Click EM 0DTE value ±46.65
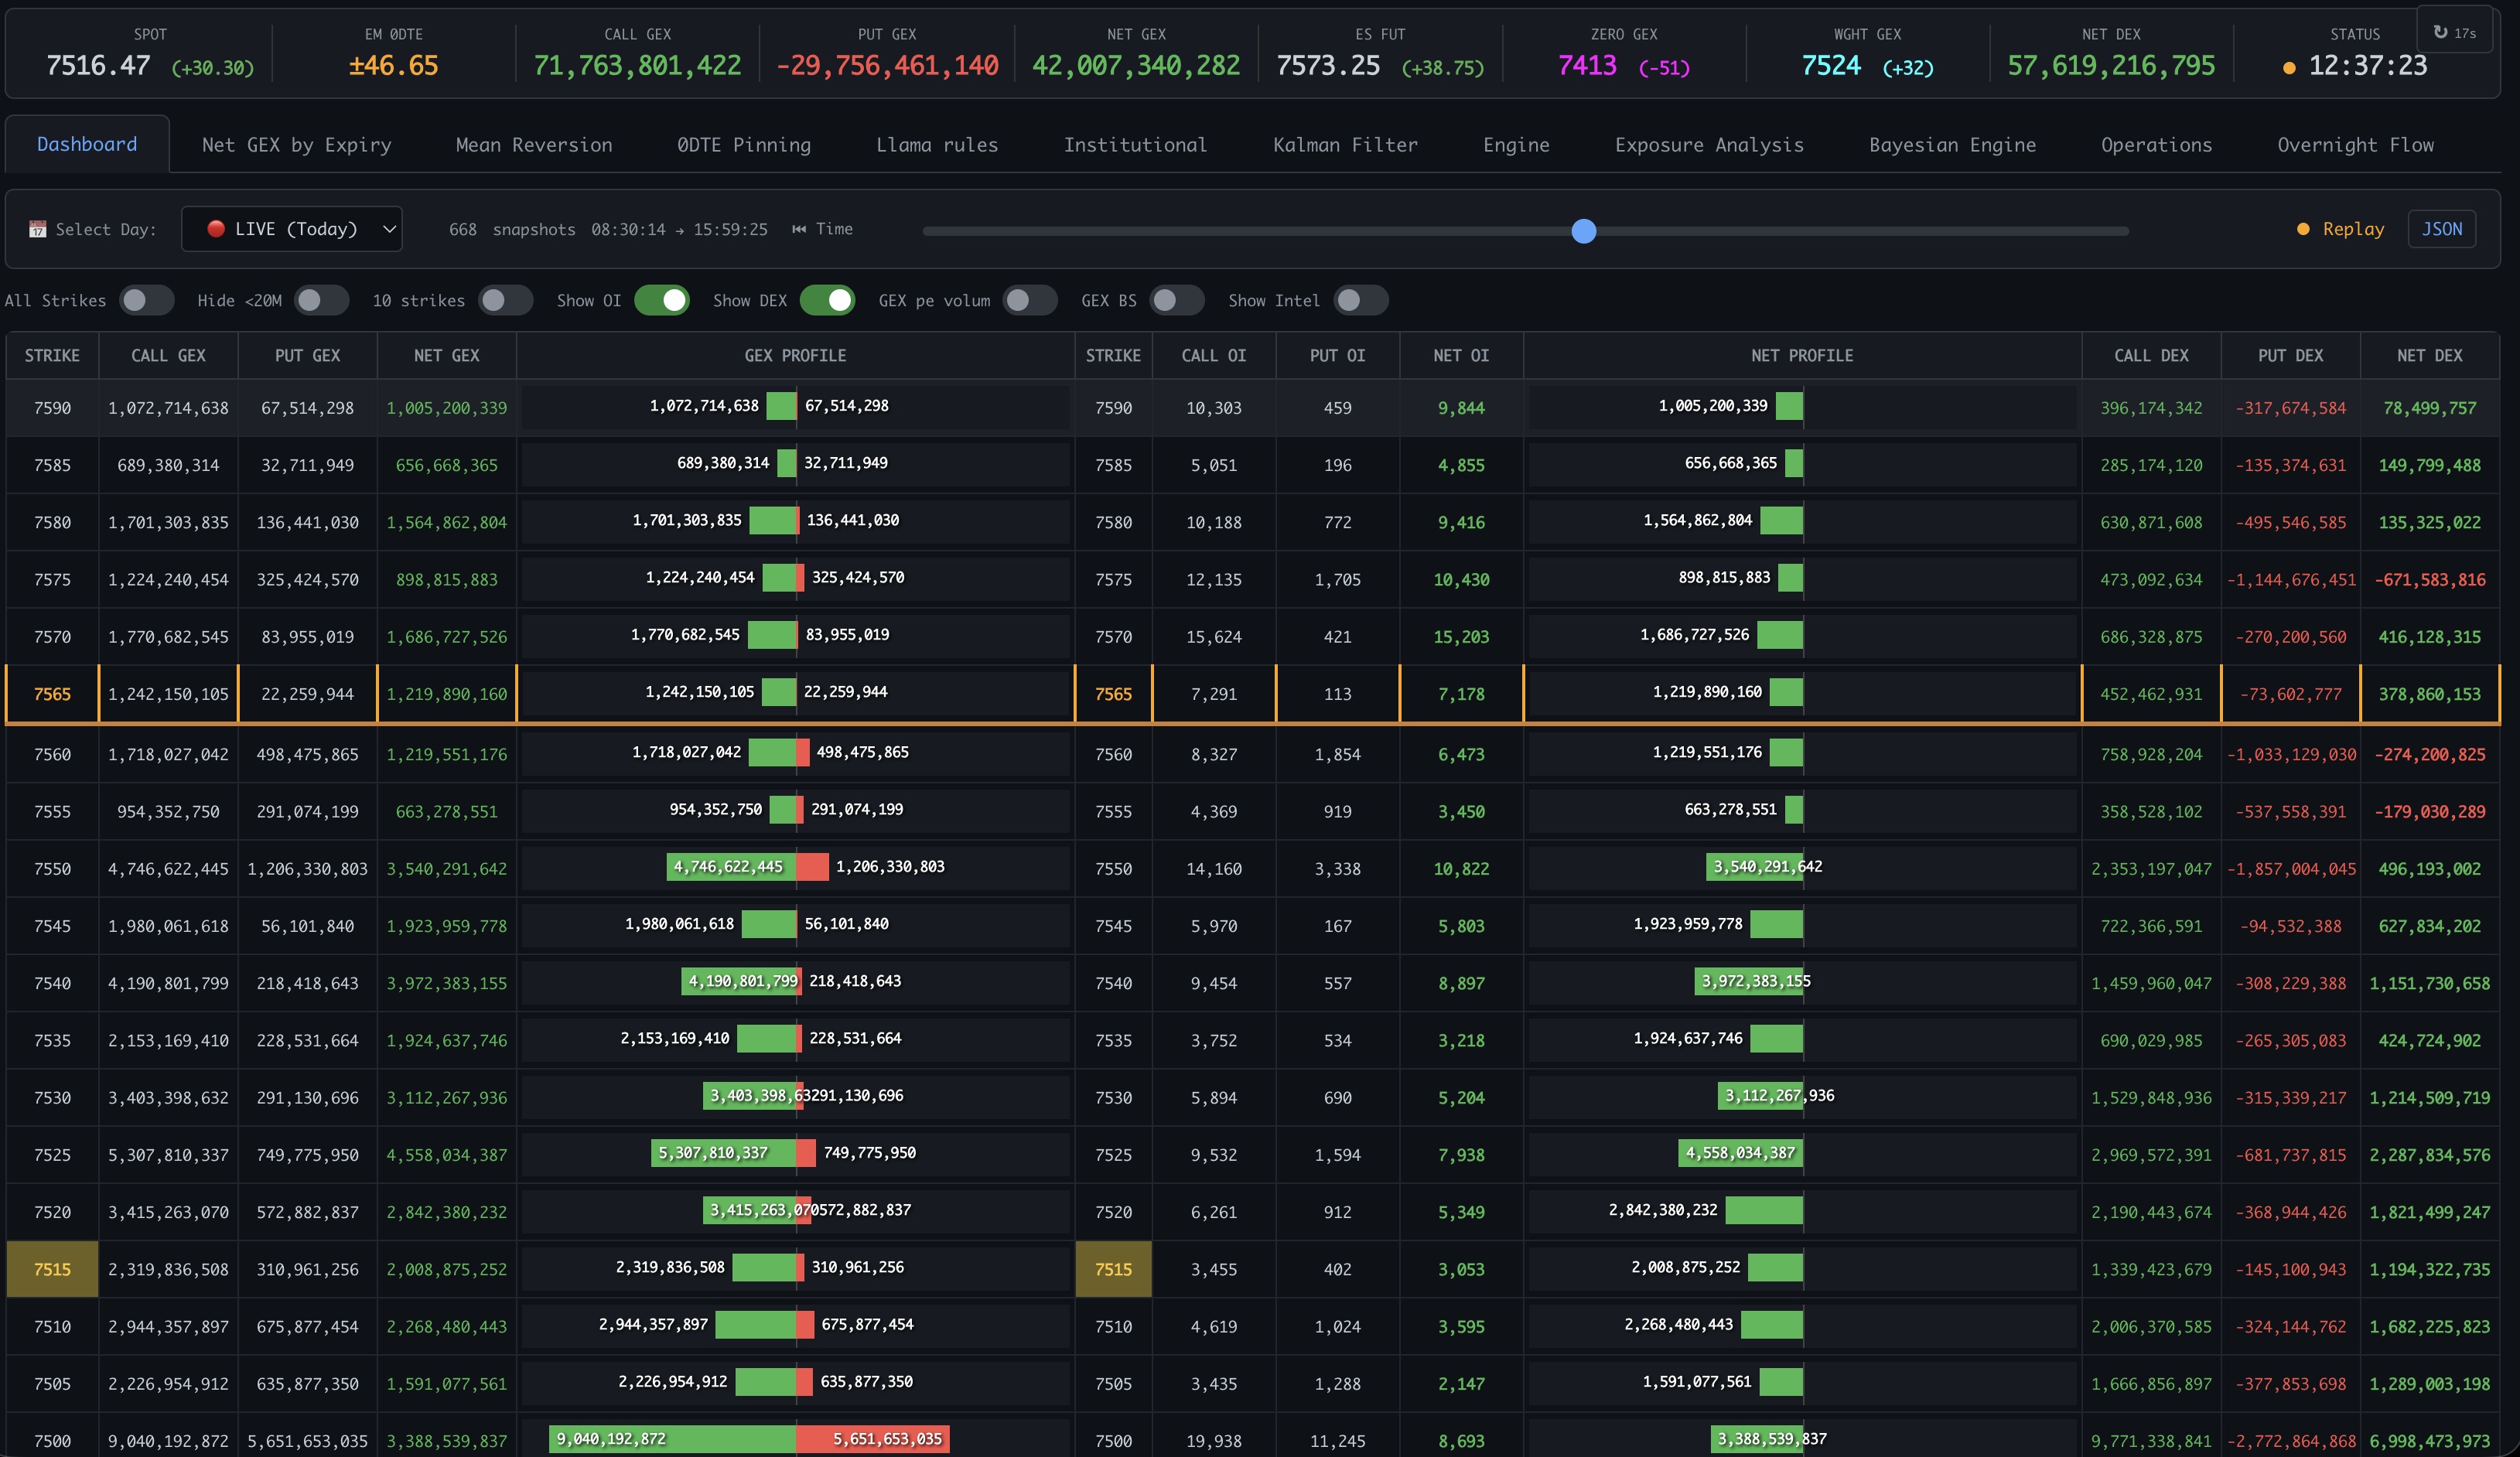 [393, 66]
